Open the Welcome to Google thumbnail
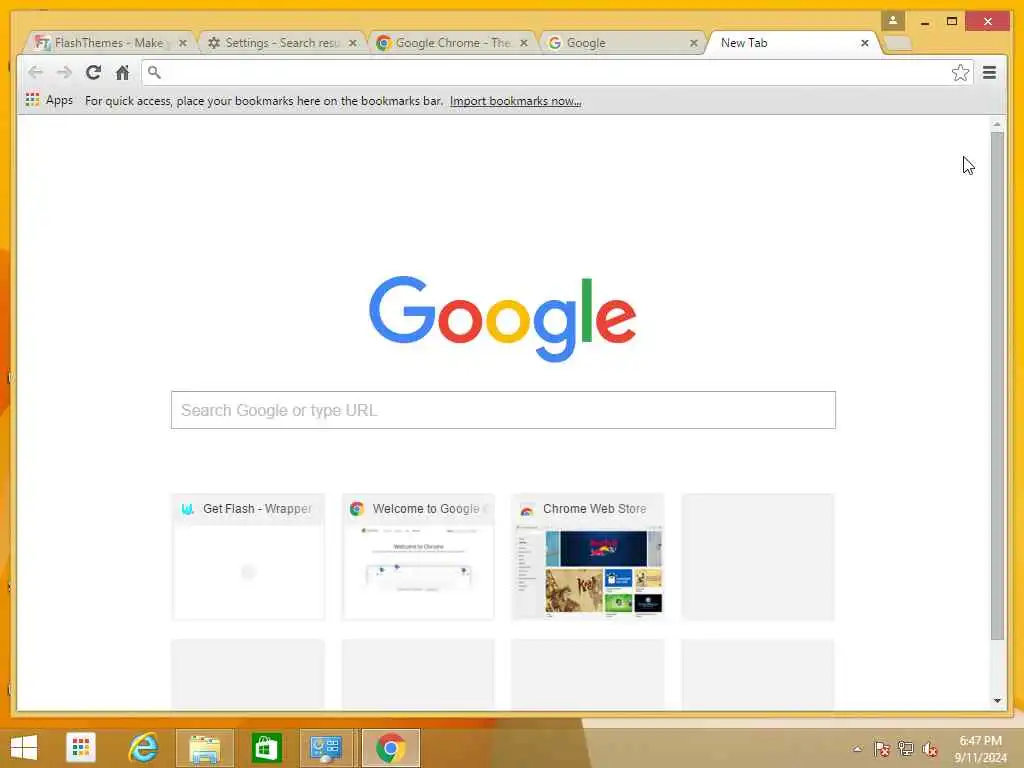Viewport: 1024px width, 768px height. click(418, 557)
